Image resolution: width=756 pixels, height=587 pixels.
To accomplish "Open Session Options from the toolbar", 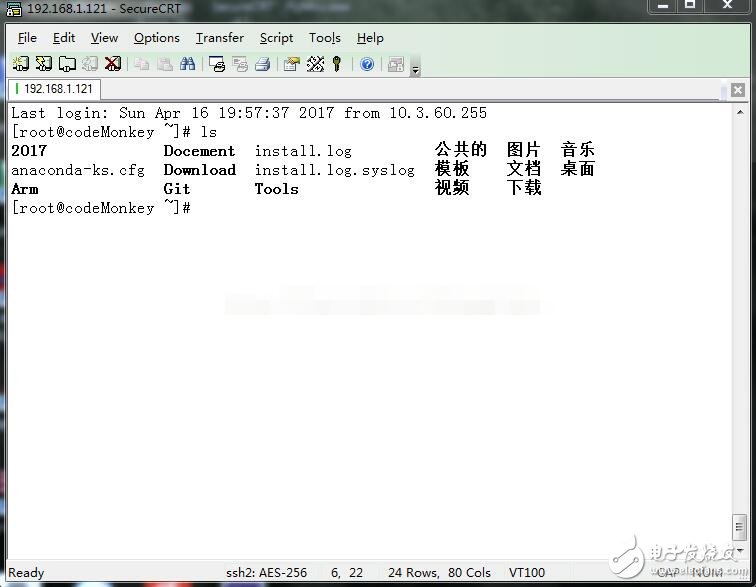I will coord(291,64).
